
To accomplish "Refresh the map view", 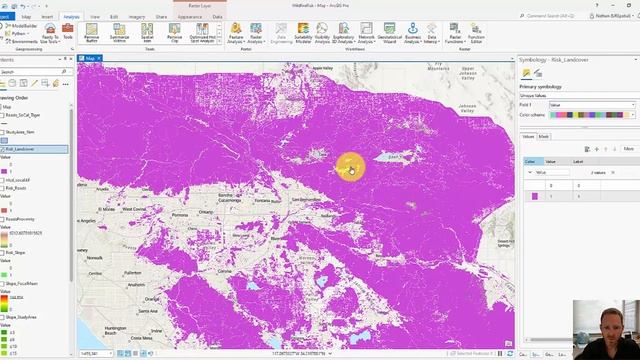I will pyautogui.click(x=510, y=353).
